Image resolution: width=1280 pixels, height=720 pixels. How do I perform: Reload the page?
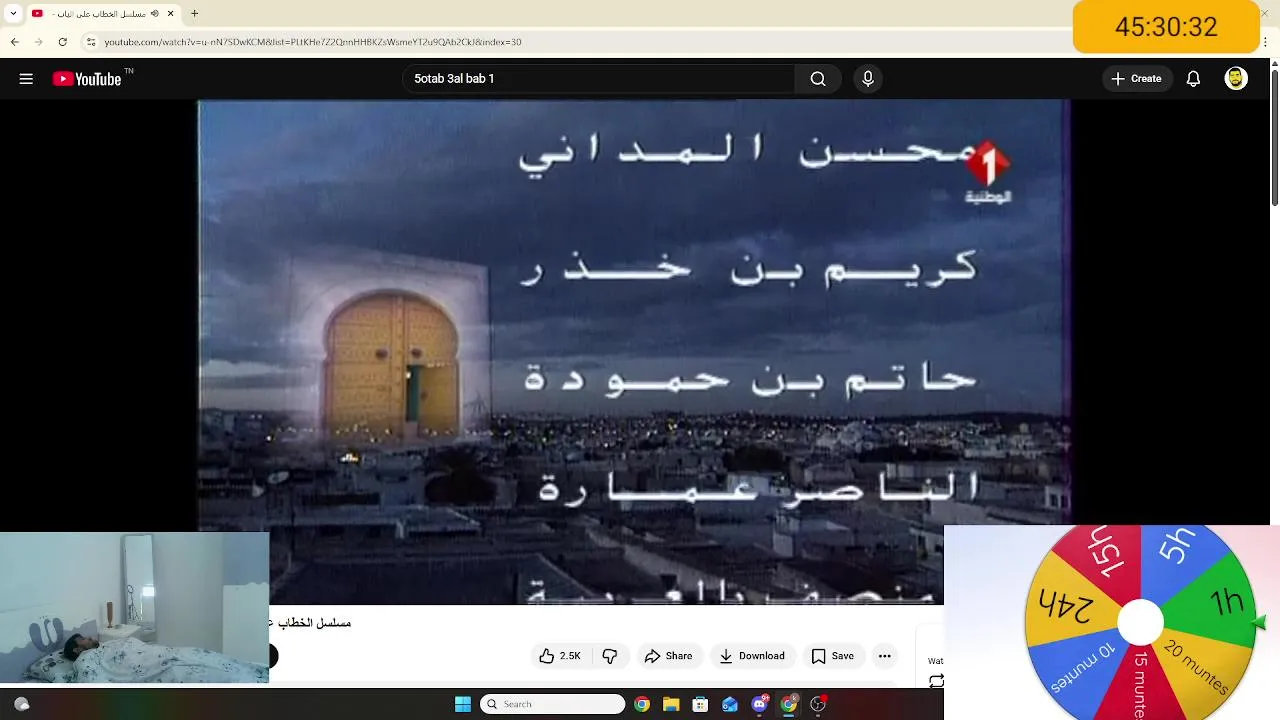point(62,42)
